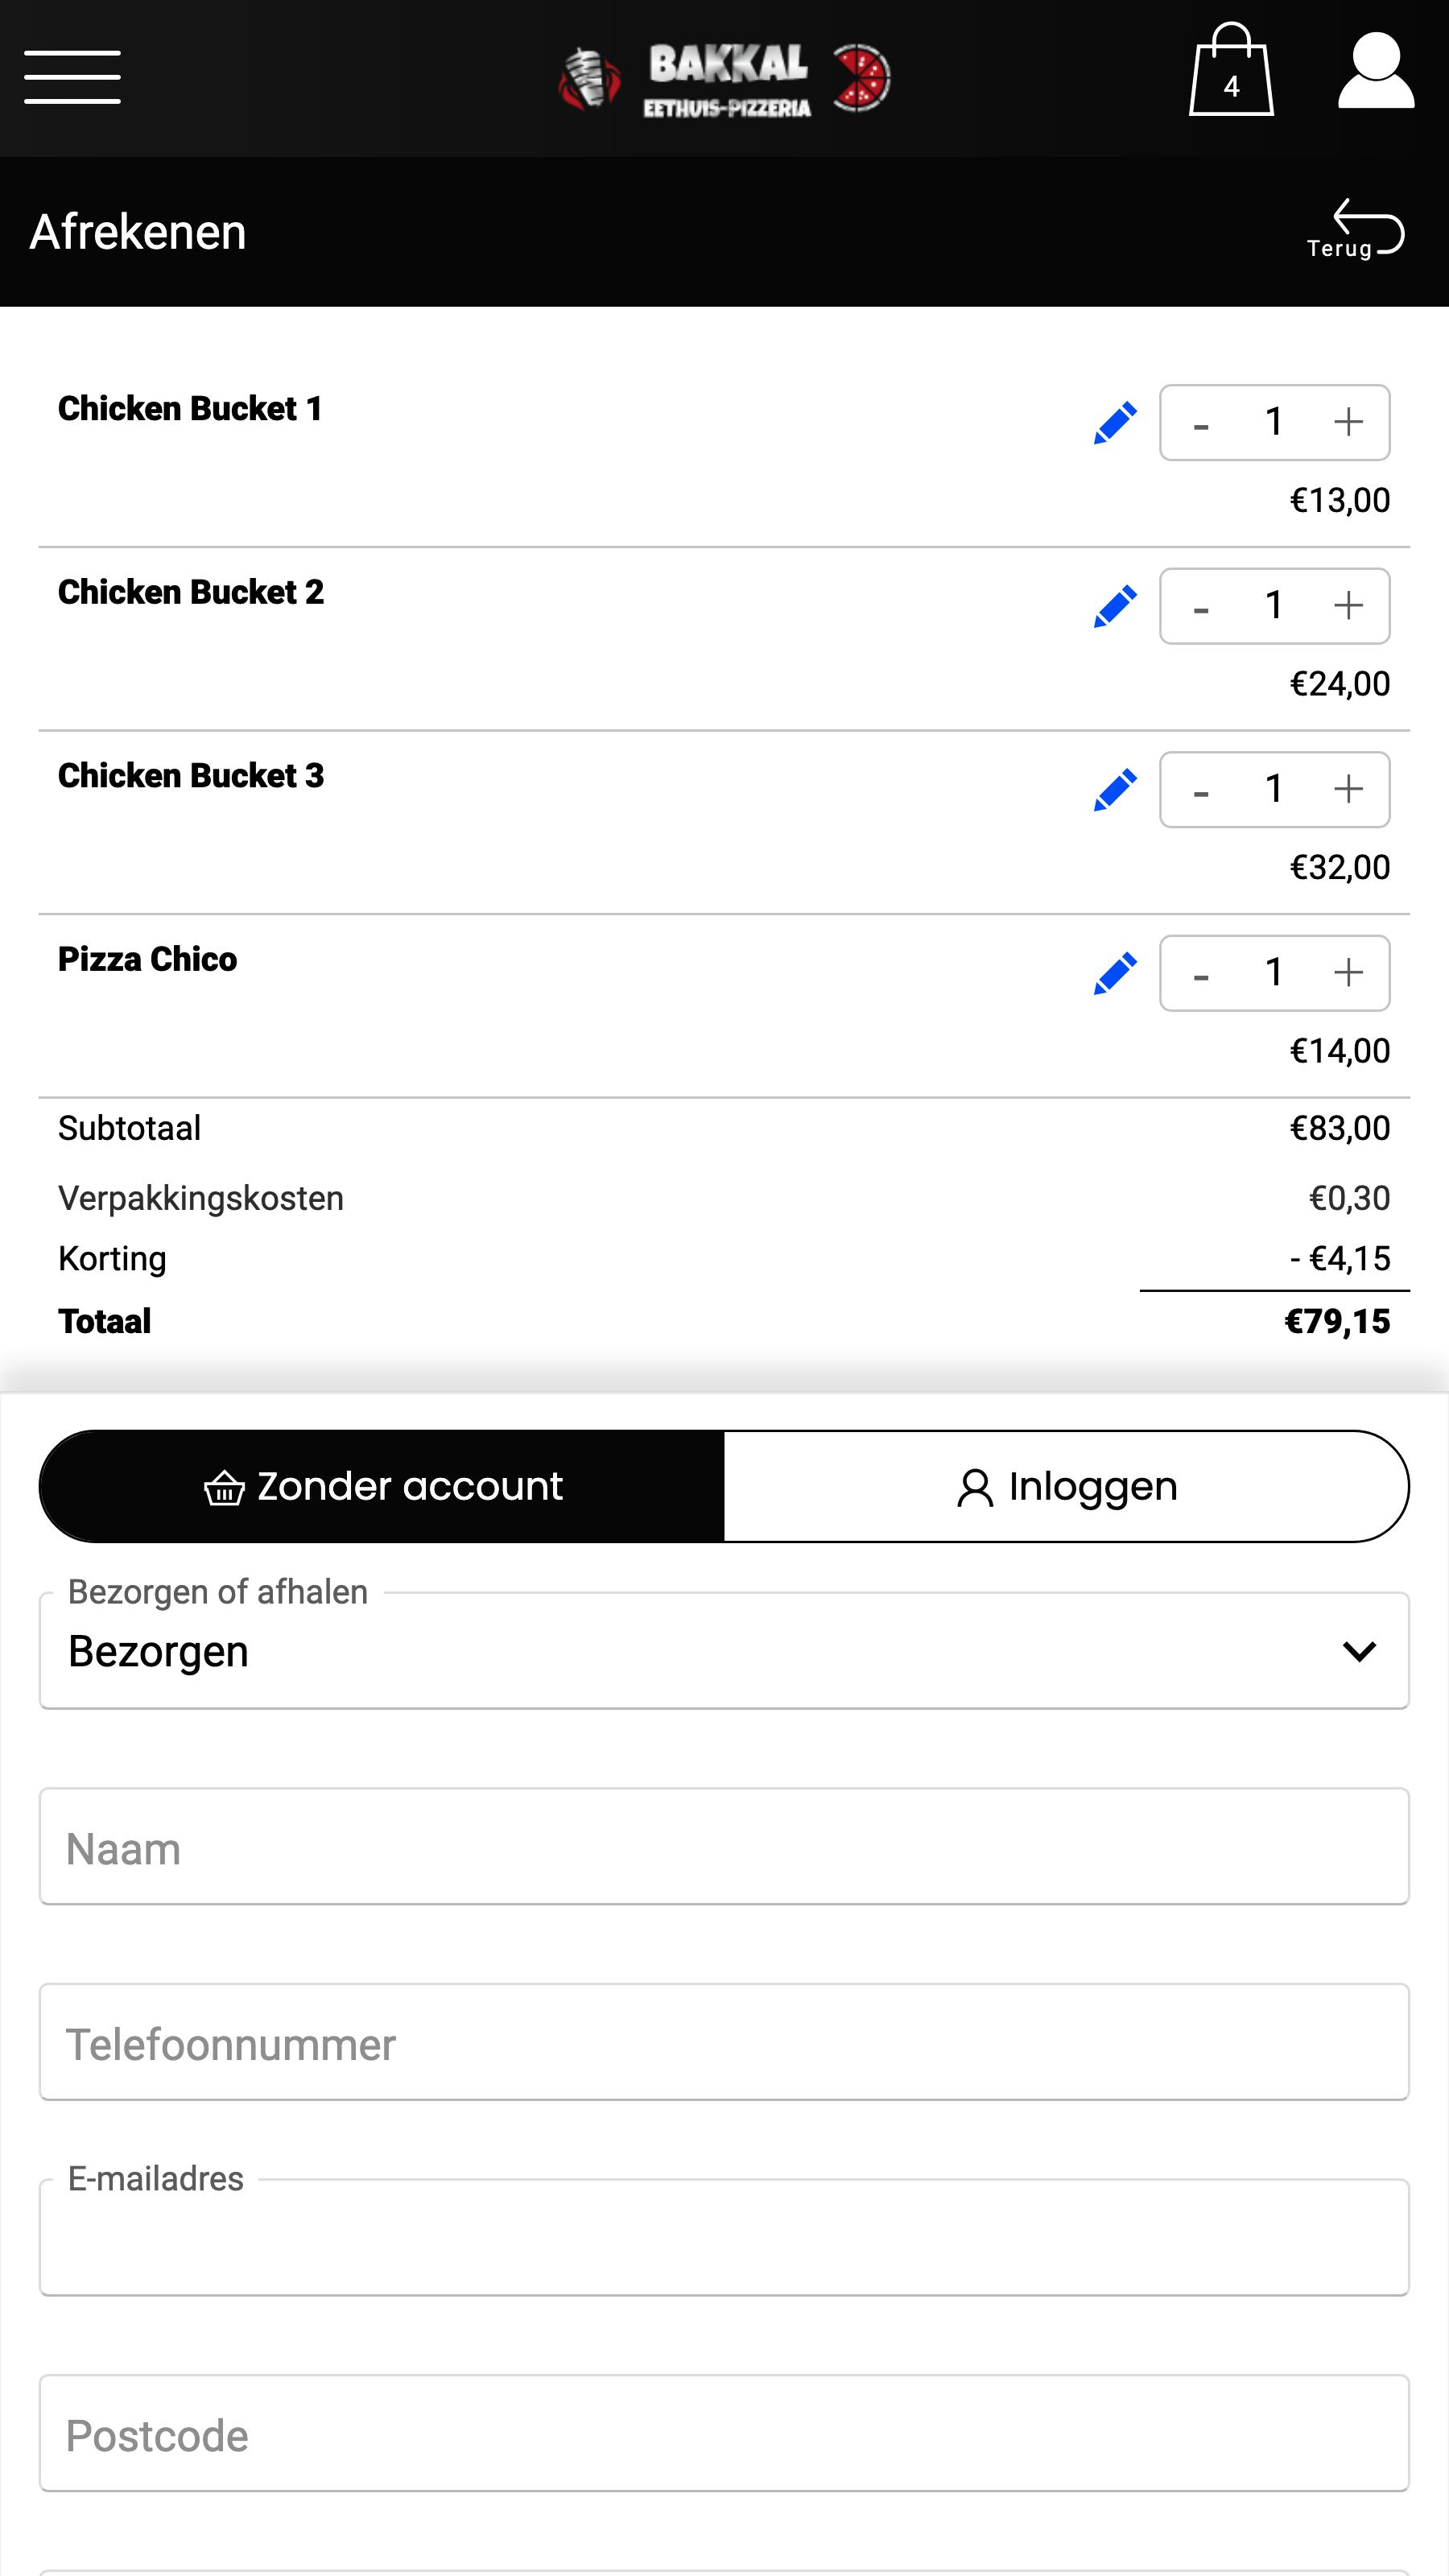Open the shopping bag cart icon
The height and width of the screenshot is (2576, 1449).
tap(1231, 70)
